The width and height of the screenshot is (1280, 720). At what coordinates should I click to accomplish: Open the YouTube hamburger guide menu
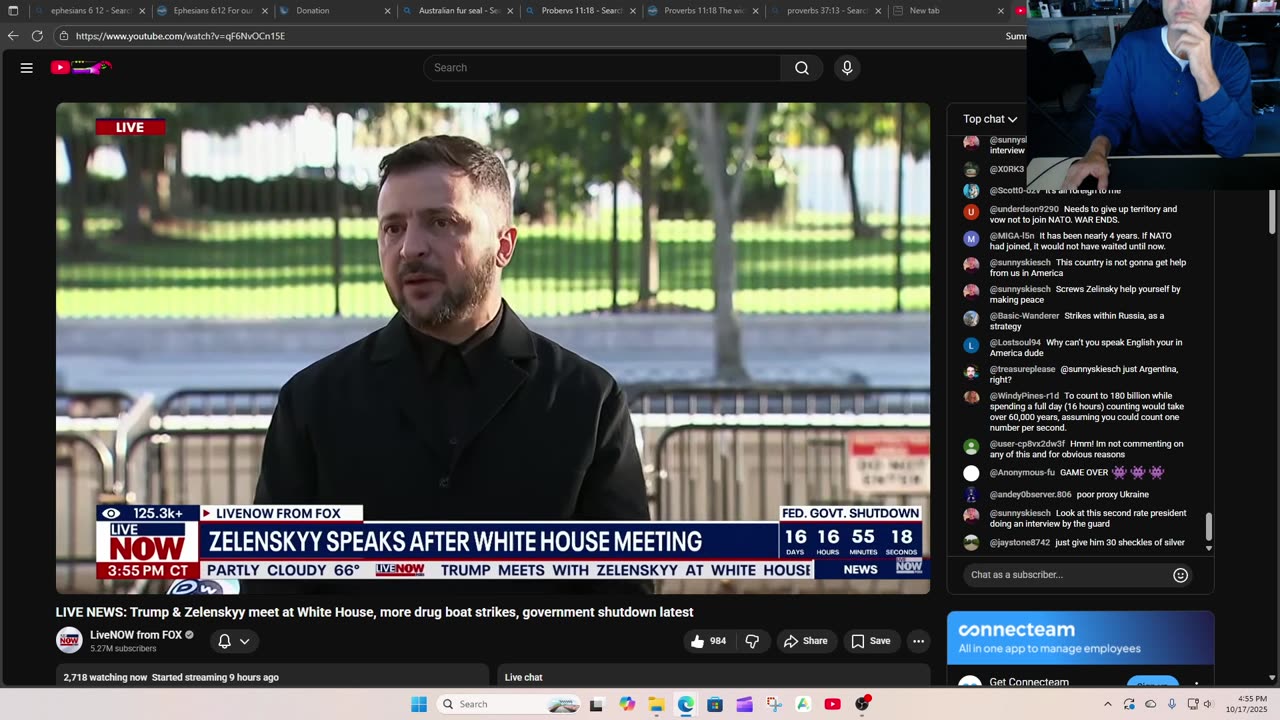pyautogui.click(x=27, y=68)
